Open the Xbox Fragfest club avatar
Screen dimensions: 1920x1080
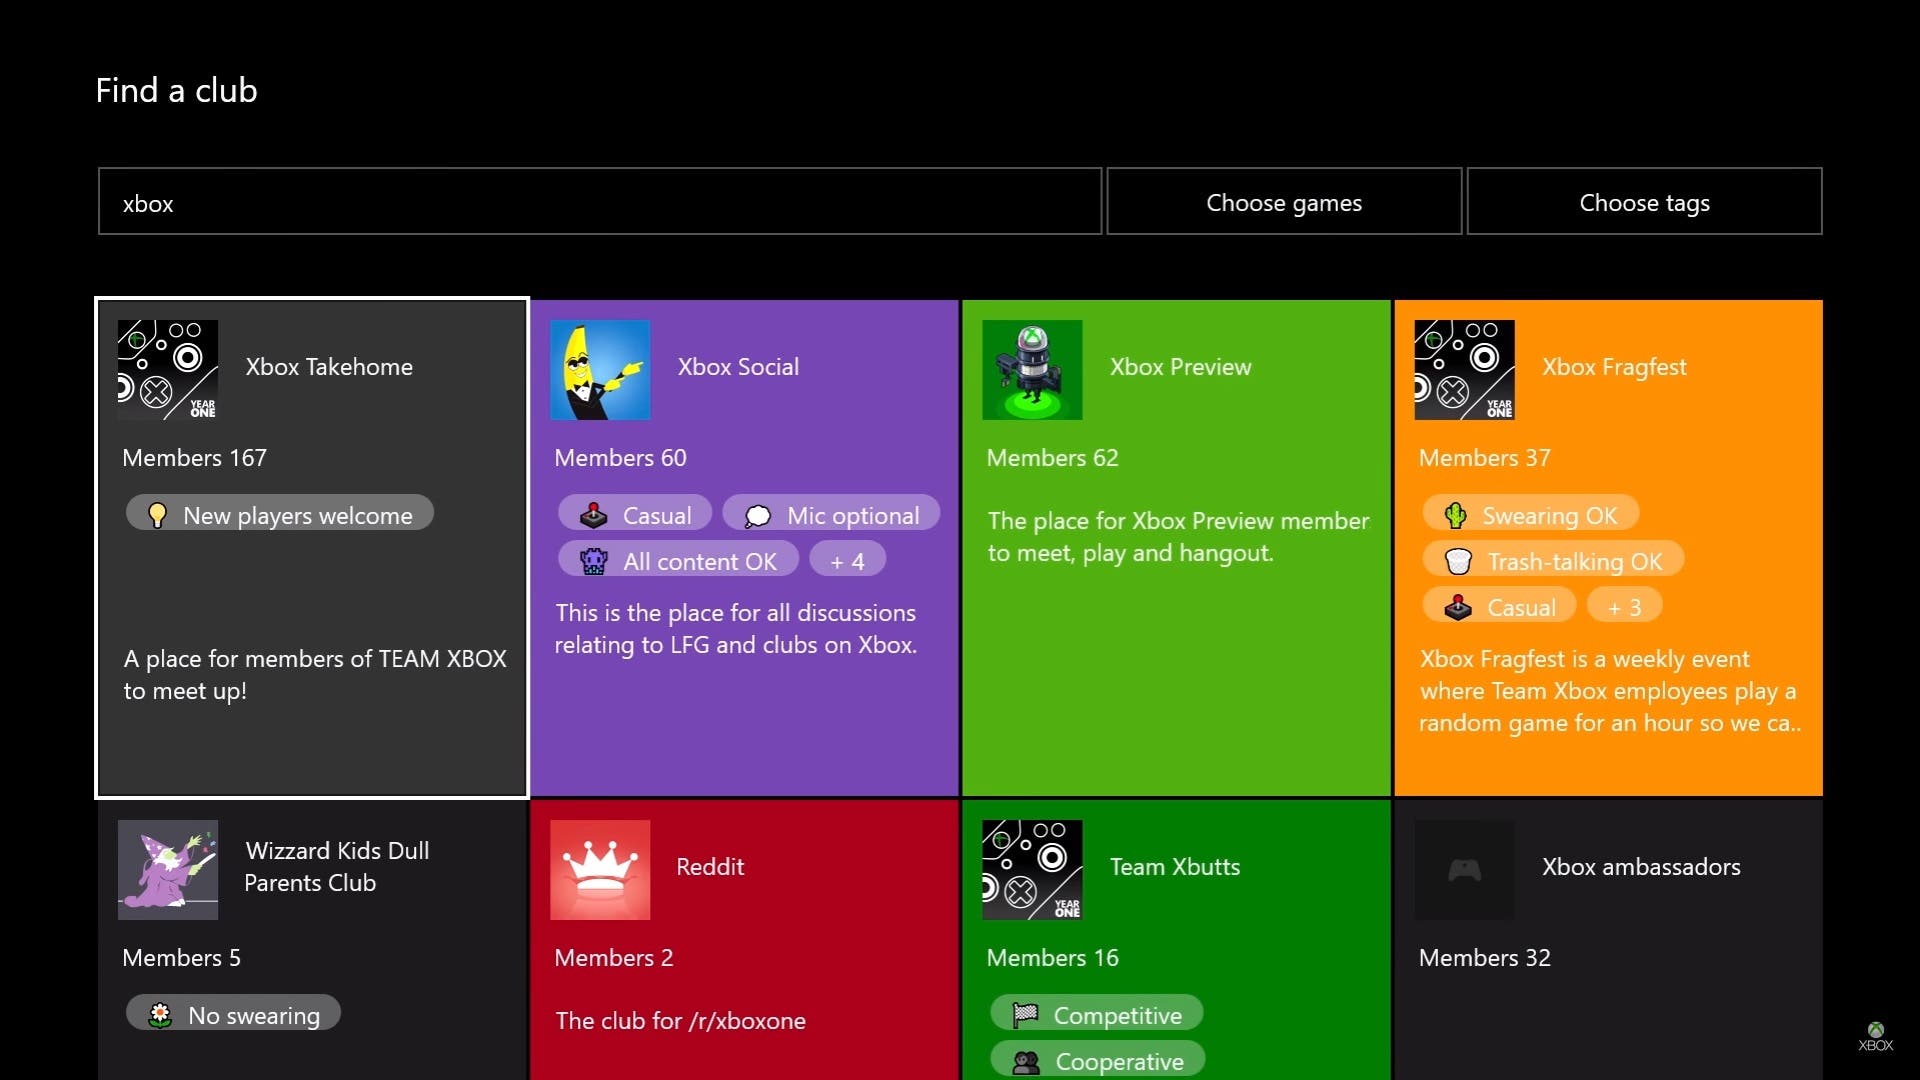point(1464,370)
